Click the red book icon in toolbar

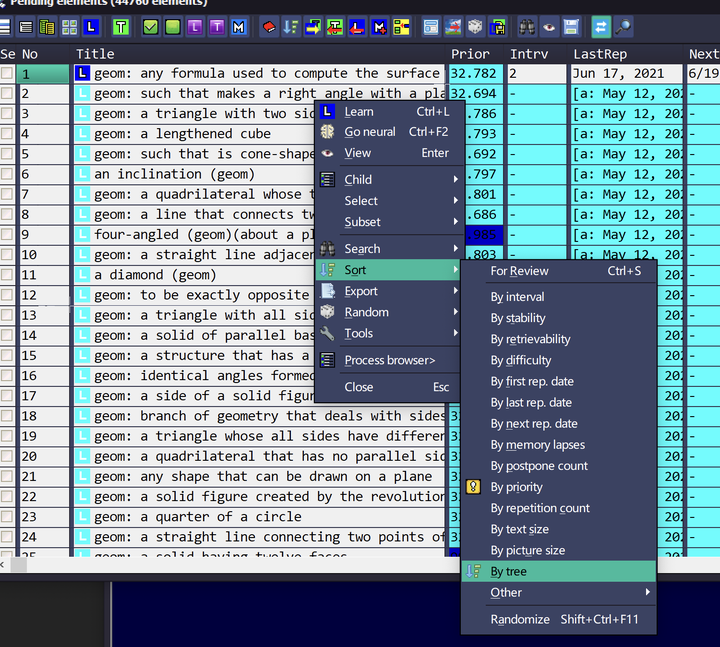tap(269, 27)
